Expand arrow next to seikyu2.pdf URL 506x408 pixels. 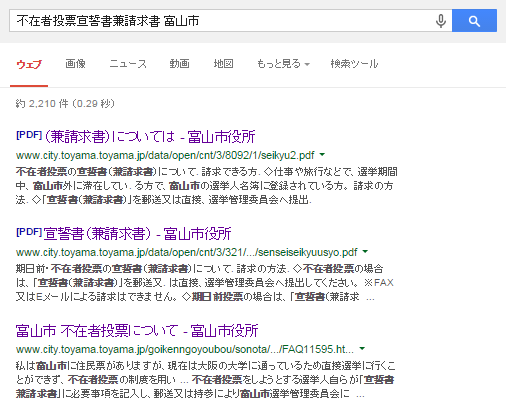(322, 155)
